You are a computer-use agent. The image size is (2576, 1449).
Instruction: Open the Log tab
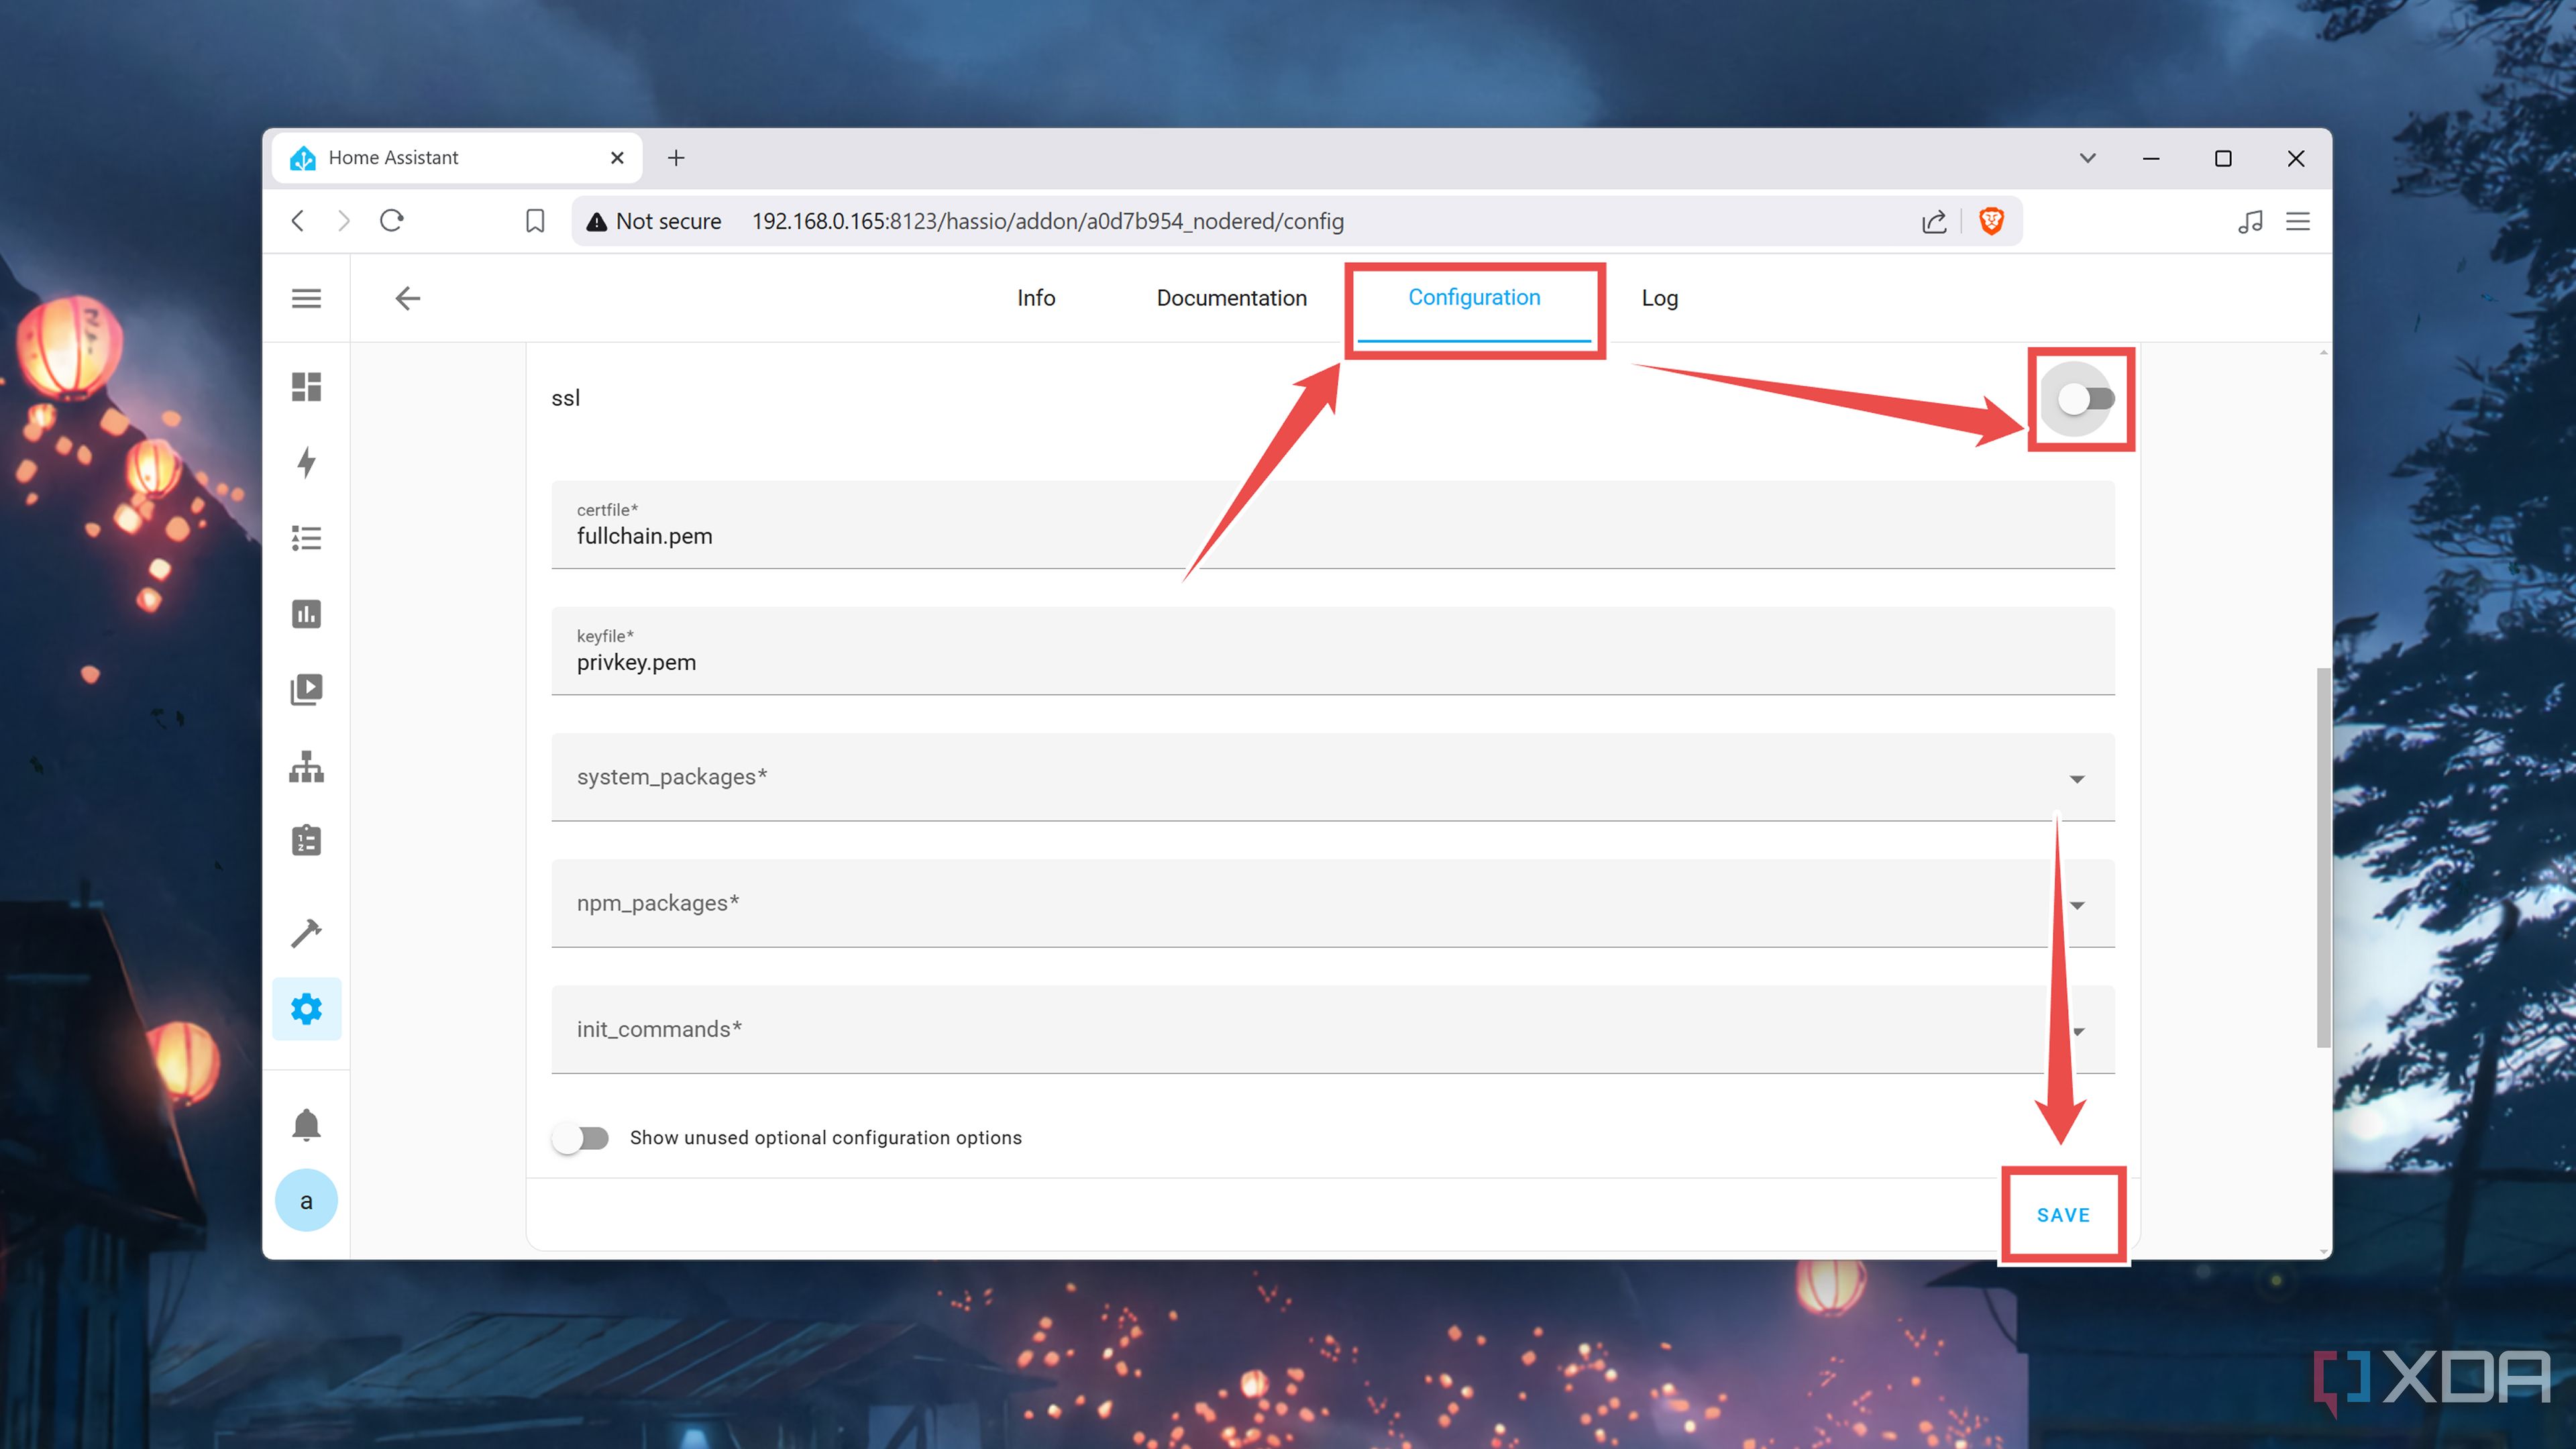click(1659, 298)
